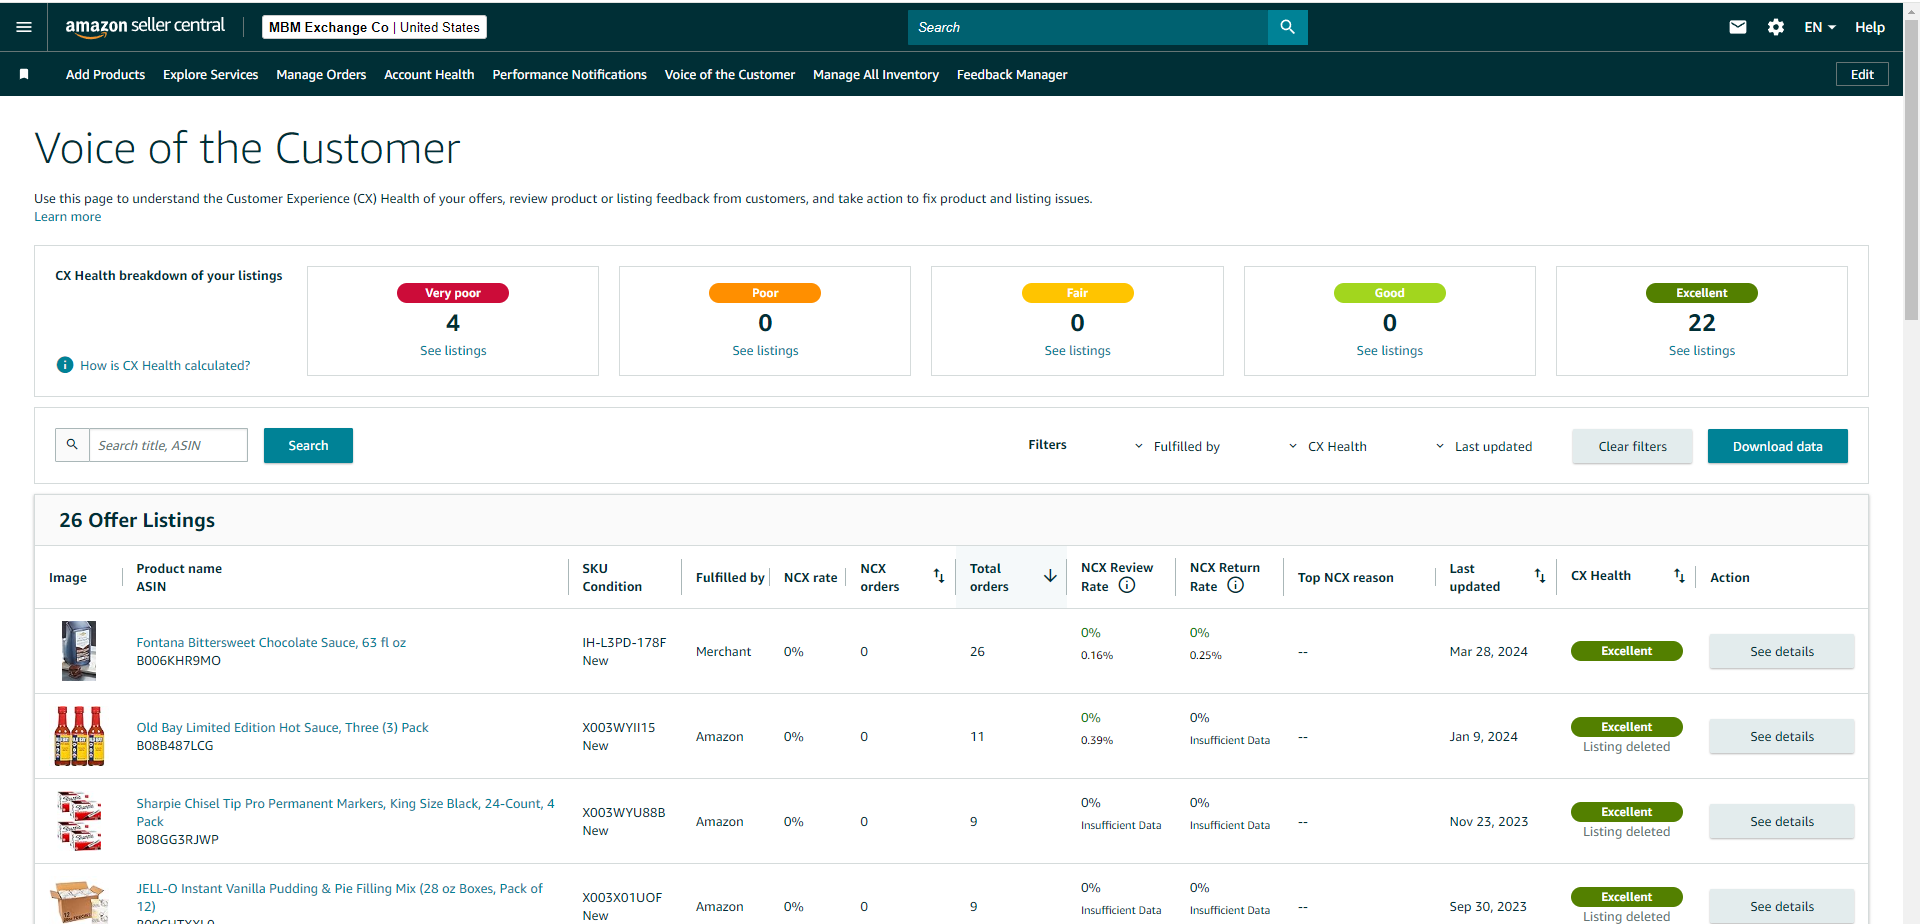This screenshot has height=924, width=1920.
Task: Go to Manage All Inventory
Action: (876, 74)
